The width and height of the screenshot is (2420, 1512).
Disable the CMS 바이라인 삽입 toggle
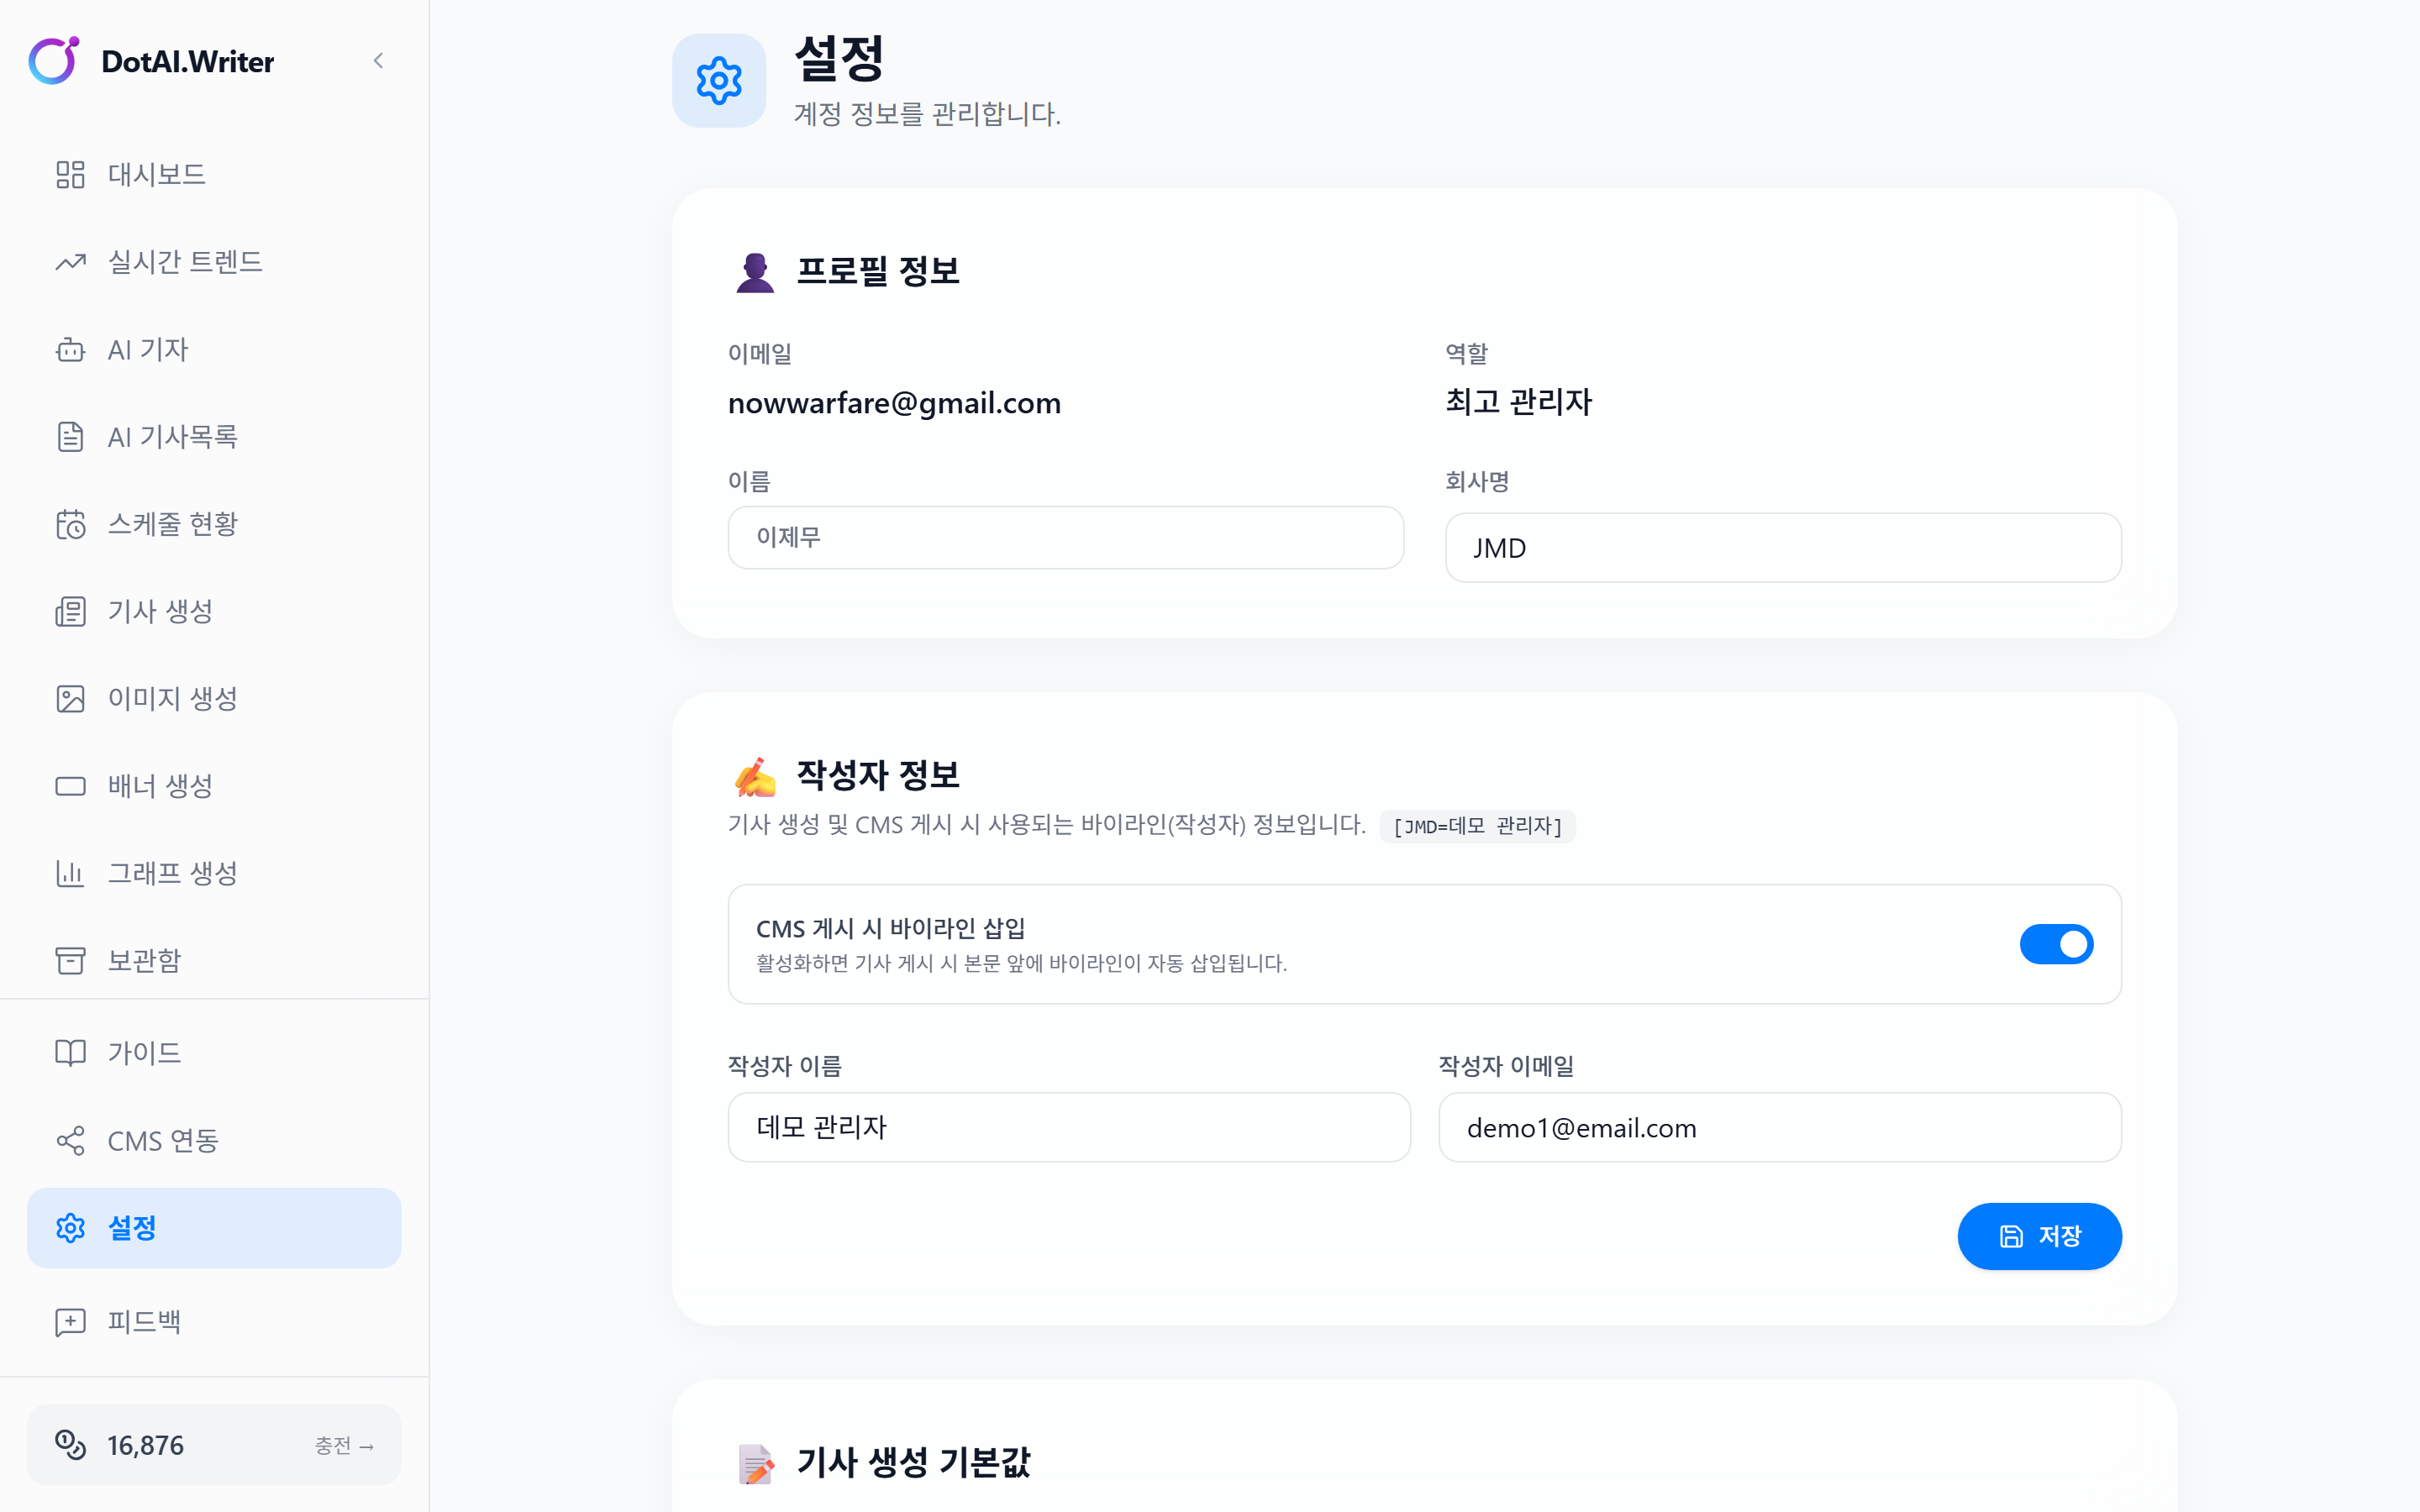point(2057,943)
